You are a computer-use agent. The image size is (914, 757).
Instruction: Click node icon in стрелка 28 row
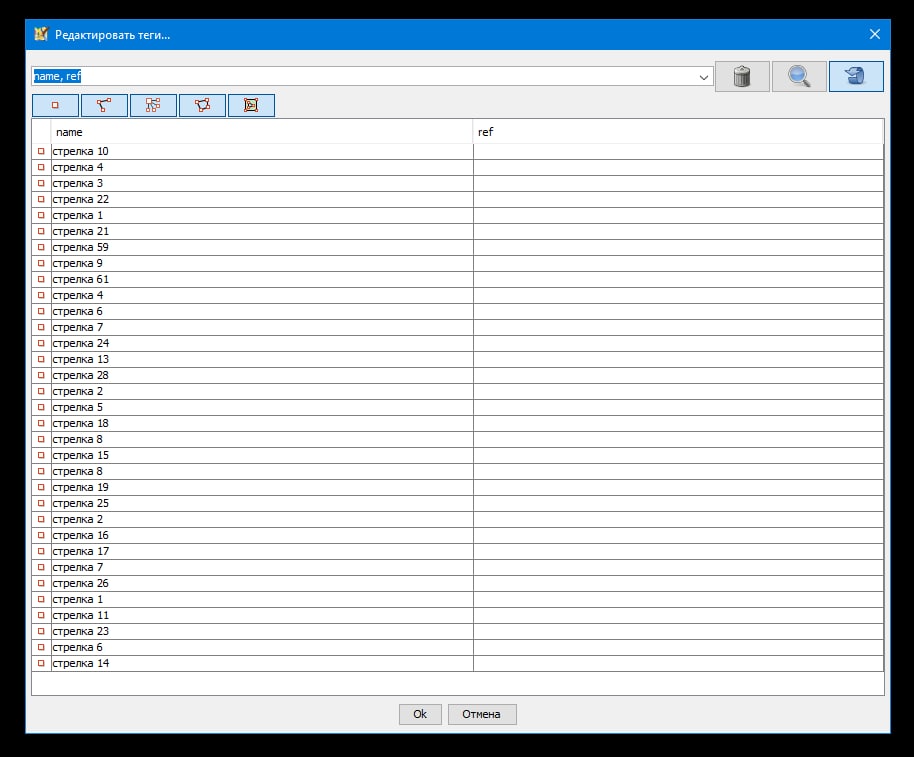point(41,375)
